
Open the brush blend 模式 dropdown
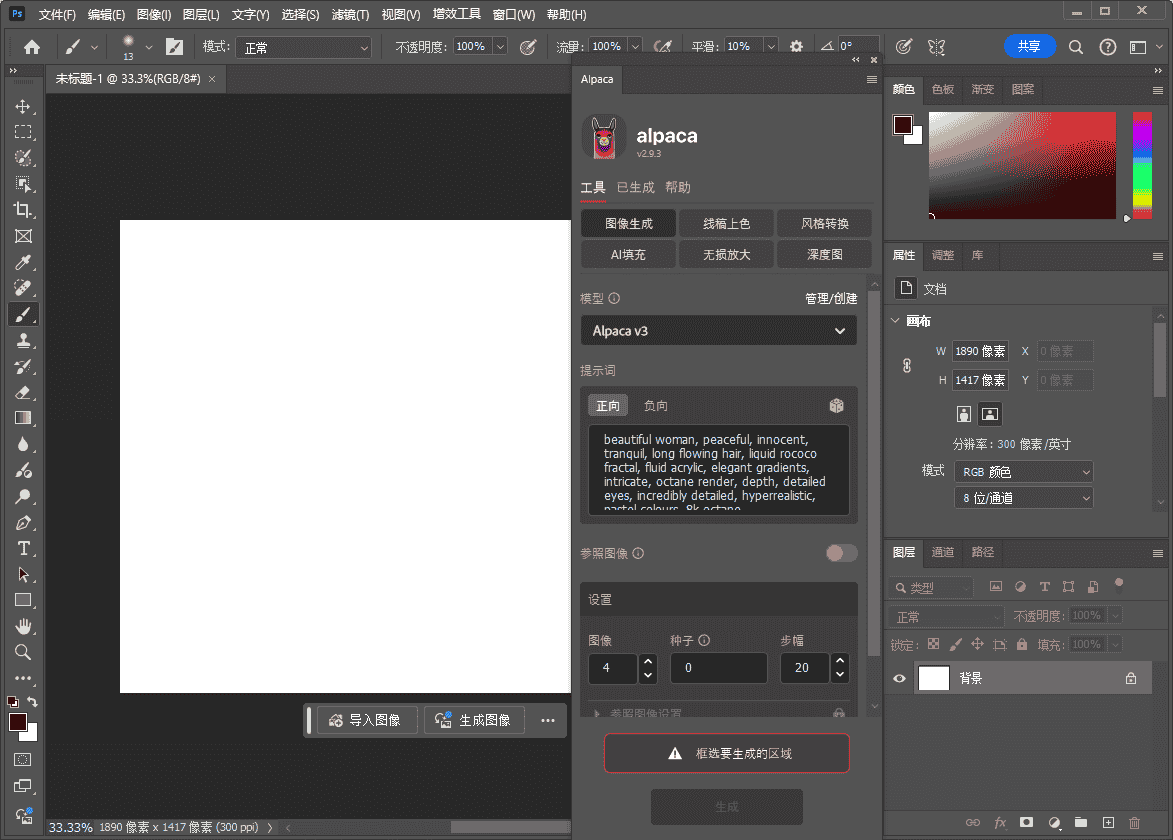[303, 47]
